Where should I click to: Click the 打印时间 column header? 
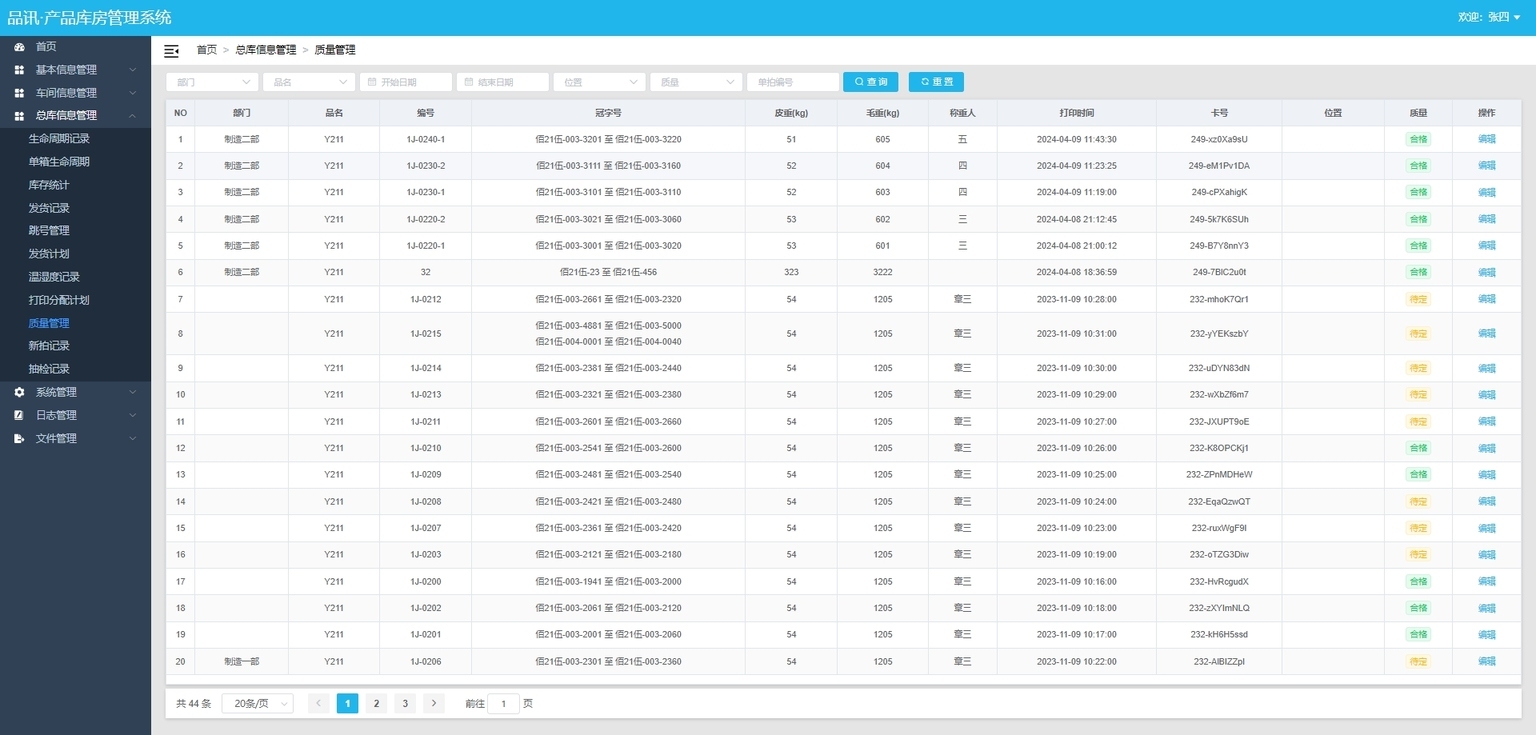point(1077,113)
